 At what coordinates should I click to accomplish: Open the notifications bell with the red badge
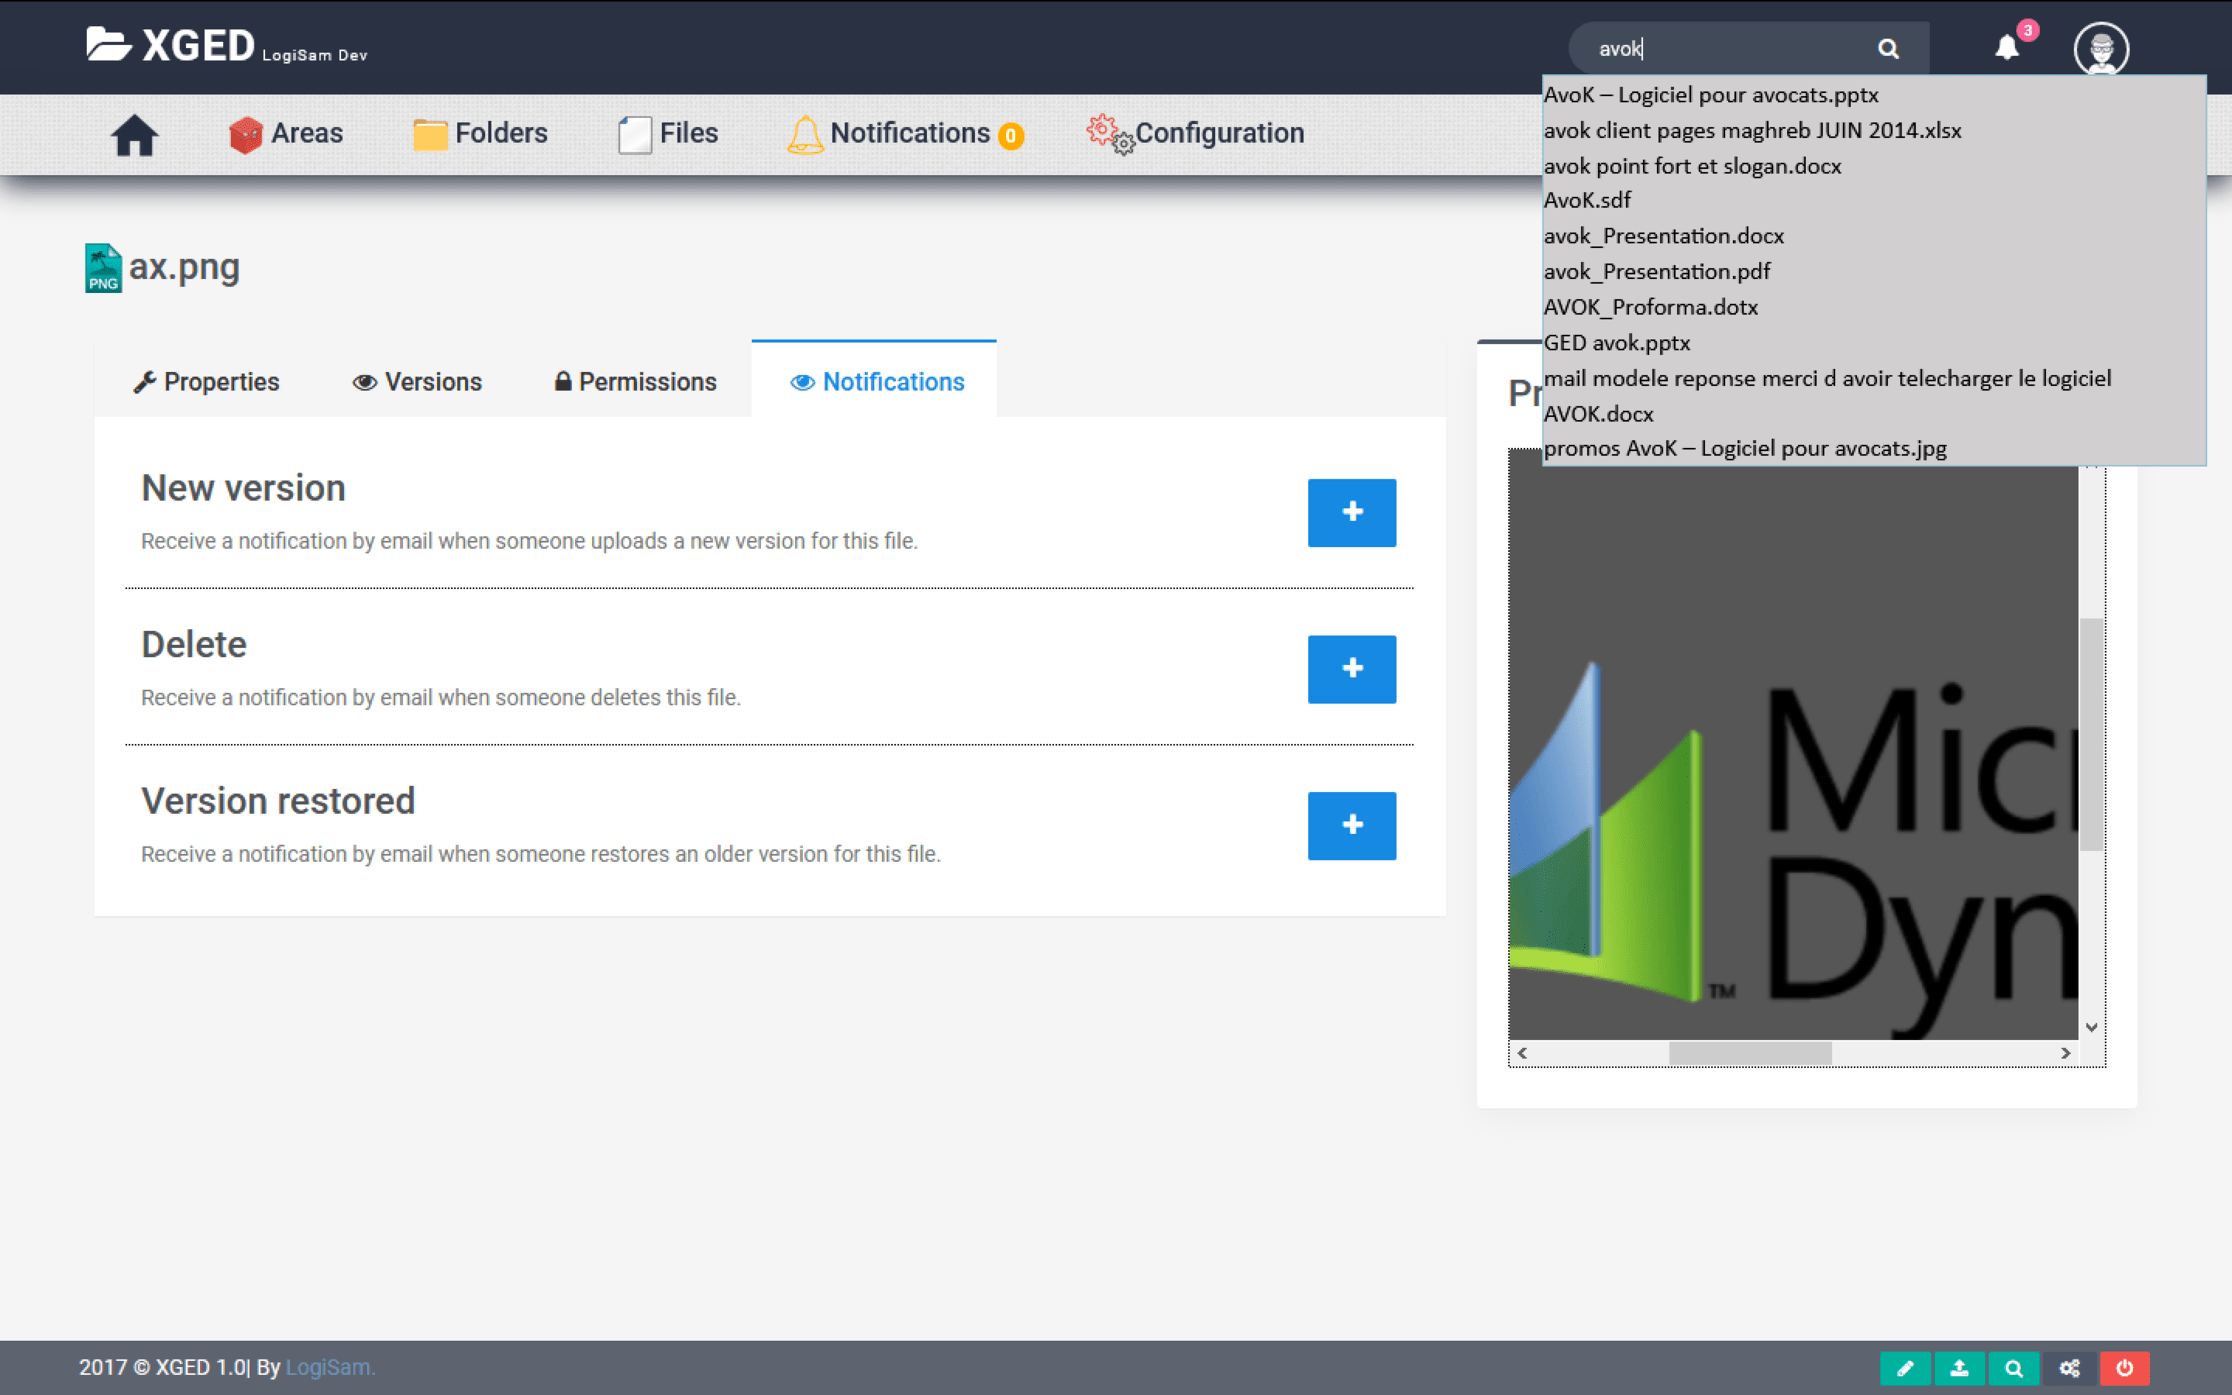pos(2007,47)
